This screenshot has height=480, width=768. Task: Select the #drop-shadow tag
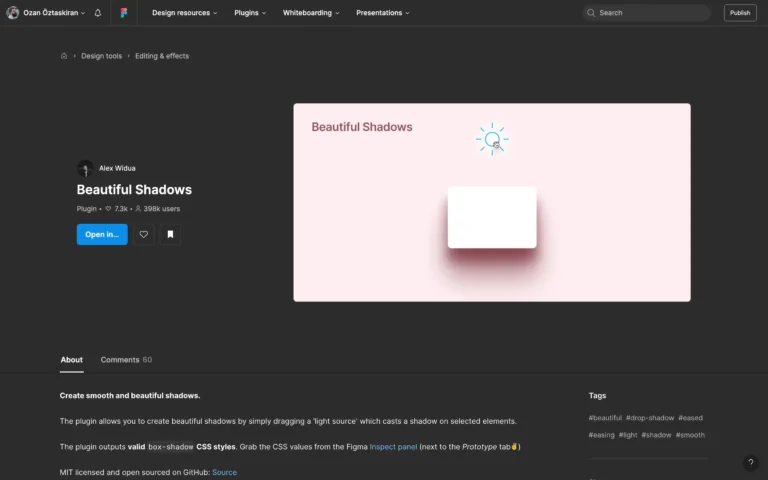tap(650, 418)
